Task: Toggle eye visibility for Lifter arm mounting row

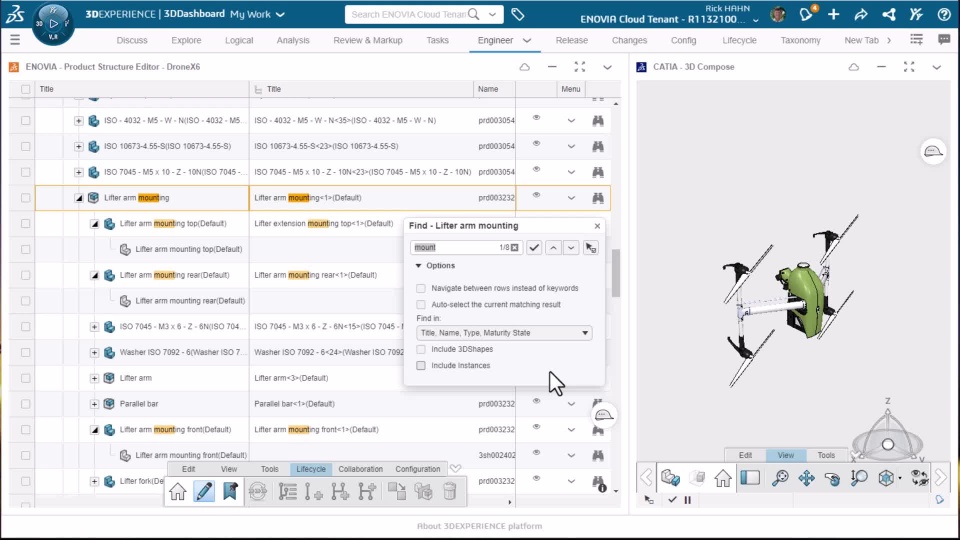Action: coord(536,195)
